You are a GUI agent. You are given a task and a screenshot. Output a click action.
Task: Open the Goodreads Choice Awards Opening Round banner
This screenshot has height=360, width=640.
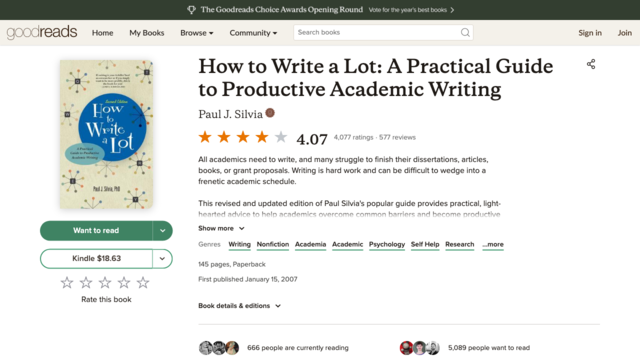click(282, 10)
